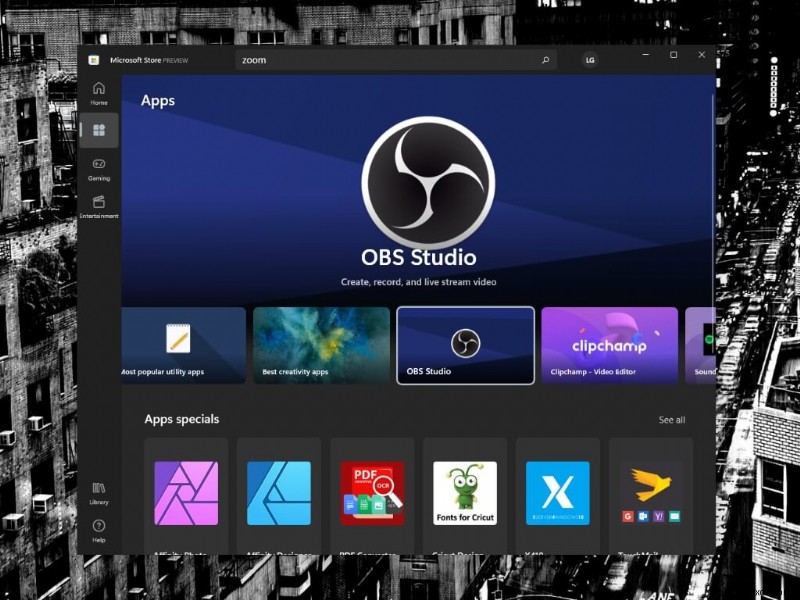Select Most popular utility apps card
Screen dimensions: 800x600
click(x=184, y=345)
